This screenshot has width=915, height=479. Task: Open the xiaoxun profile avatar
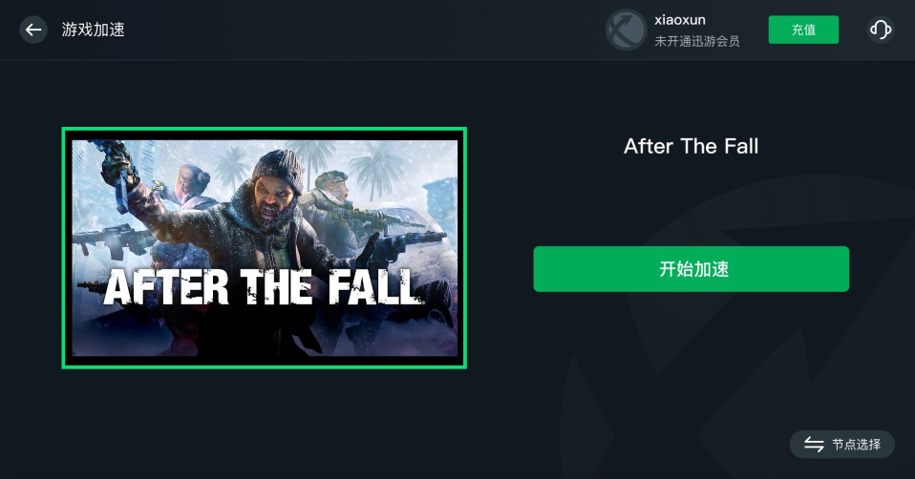click(x=626, y=30)
